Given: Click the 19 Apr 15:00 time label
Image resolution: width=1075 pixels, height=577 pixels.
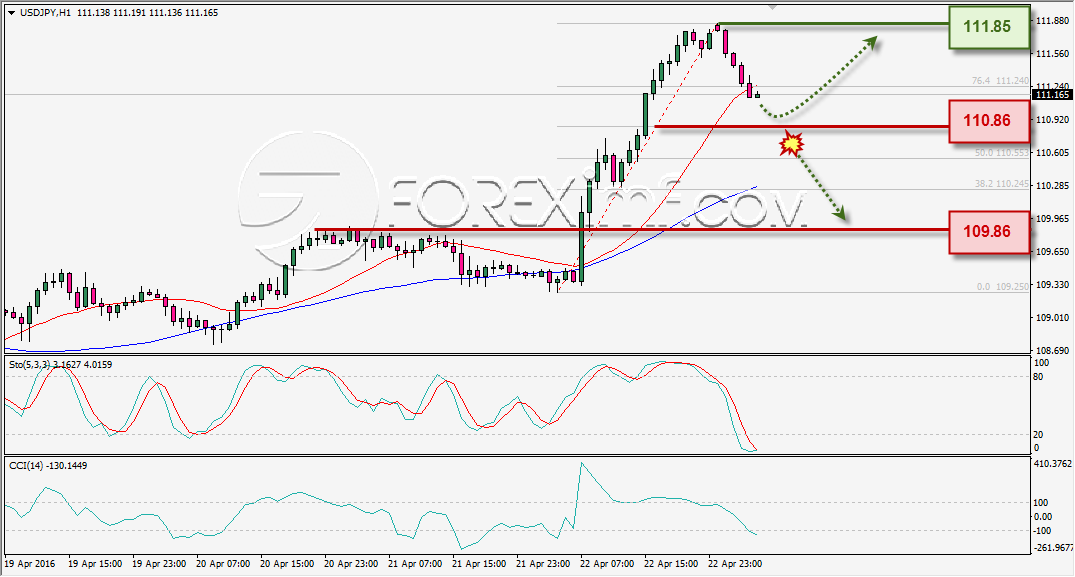Looking at the screenshot, I should (95, 564).
